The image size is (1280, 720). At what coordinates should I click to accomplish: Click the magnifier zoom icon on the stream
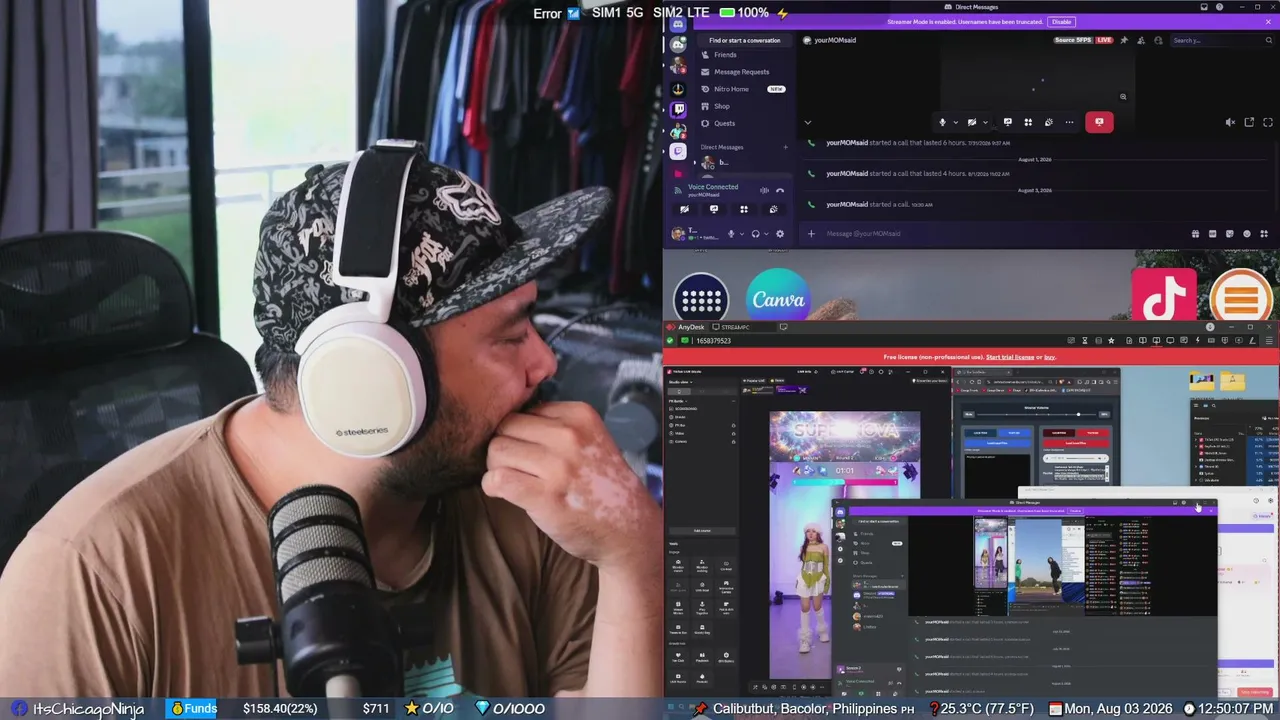click(x=1123, y=97)
